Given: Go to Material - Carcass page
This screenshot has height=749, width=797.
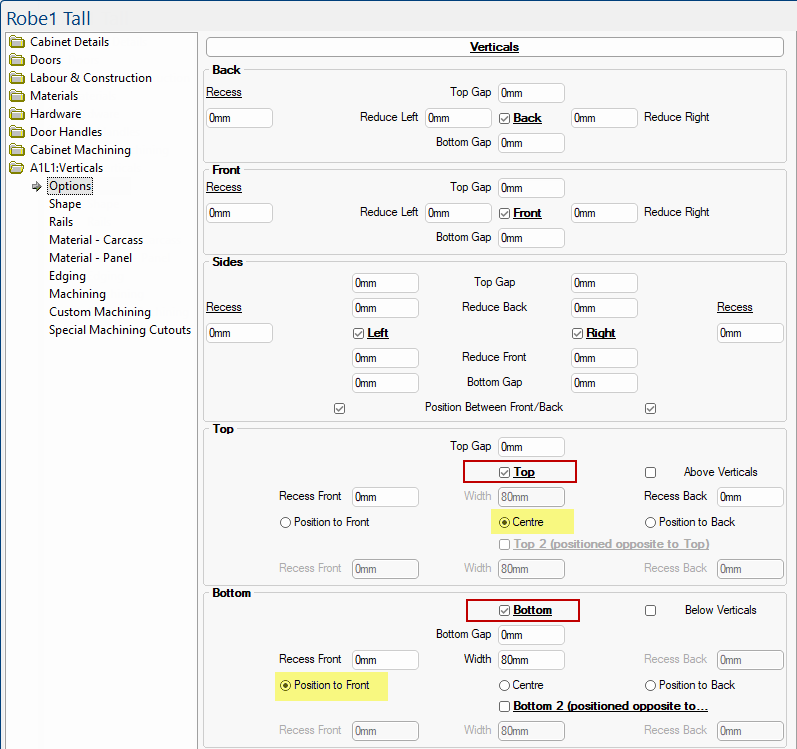Looking at the screenshot, I should point(96,240).
